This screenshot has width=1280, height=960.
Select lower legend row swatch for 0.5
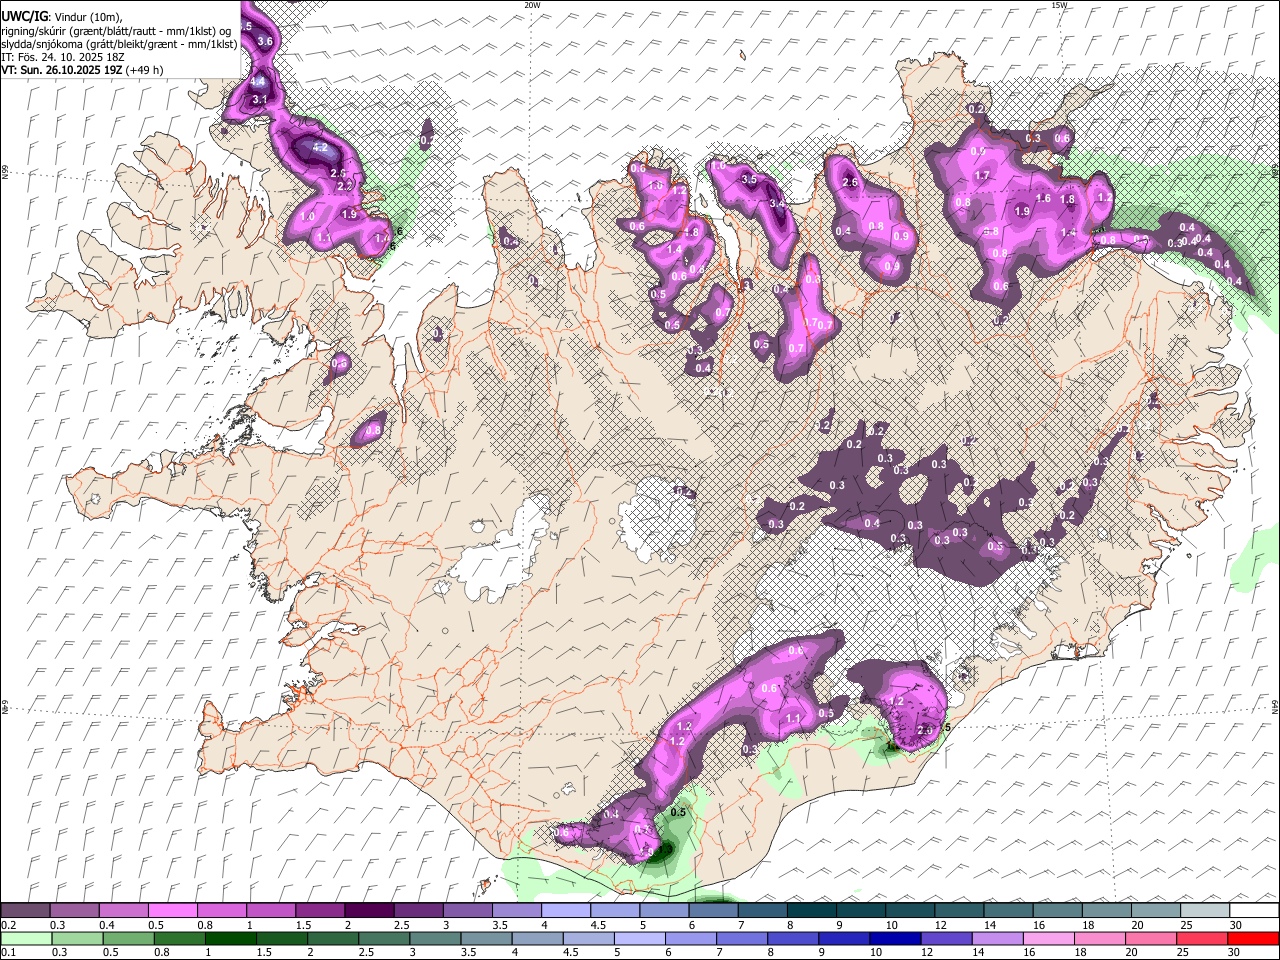pyautogui.click(x=128, y=938)
